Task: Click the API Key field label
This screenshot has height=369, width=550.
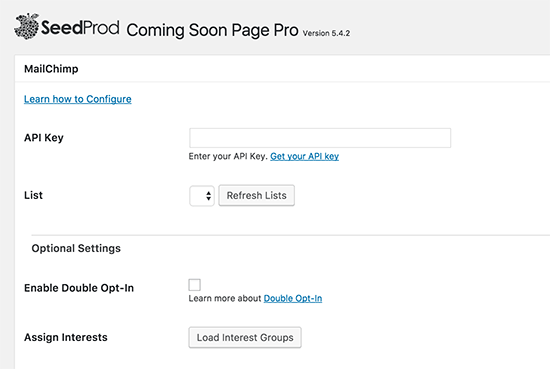Action: (44, 138)
